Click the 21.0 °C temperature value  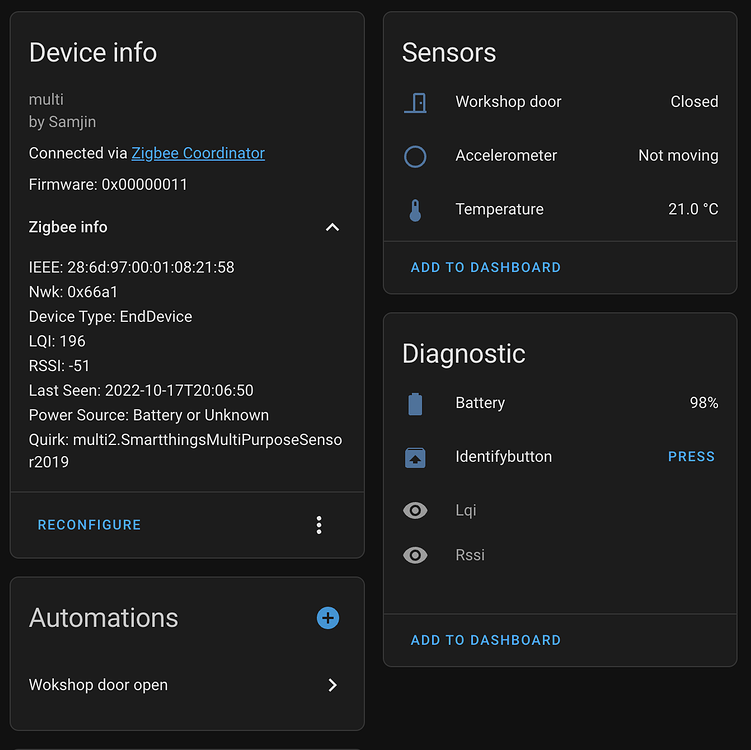click(x=693, y=209)
